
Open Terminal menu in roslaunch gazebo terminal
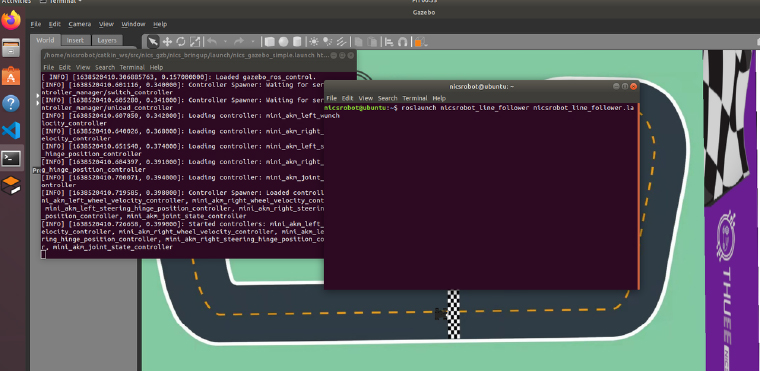coord(132,67)
